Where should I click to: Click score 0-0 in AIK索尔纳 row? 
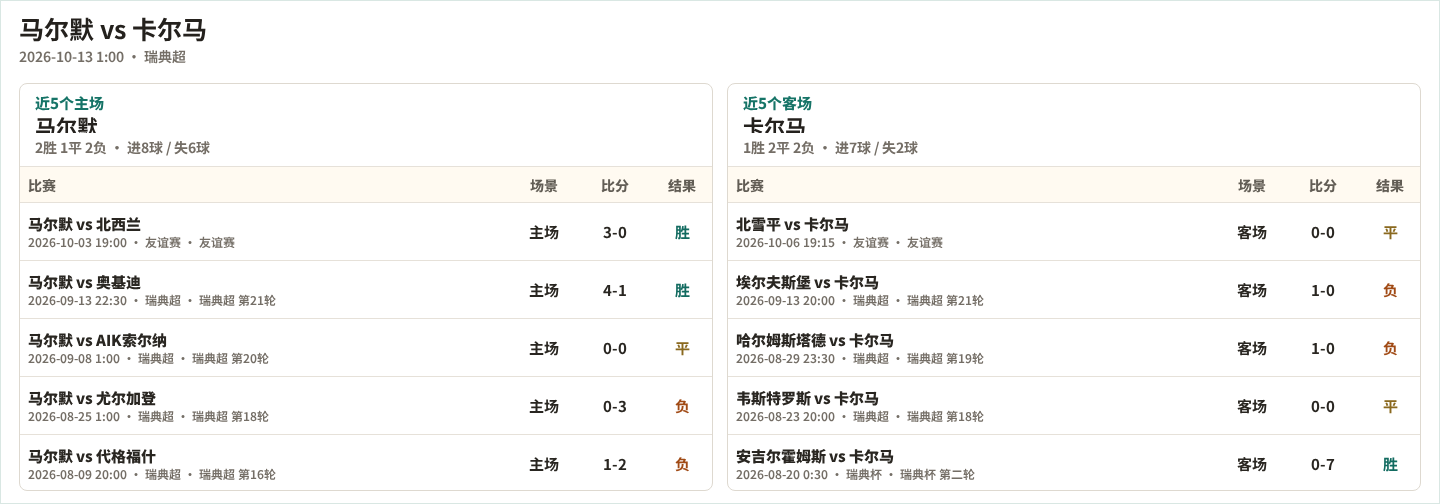615,348
